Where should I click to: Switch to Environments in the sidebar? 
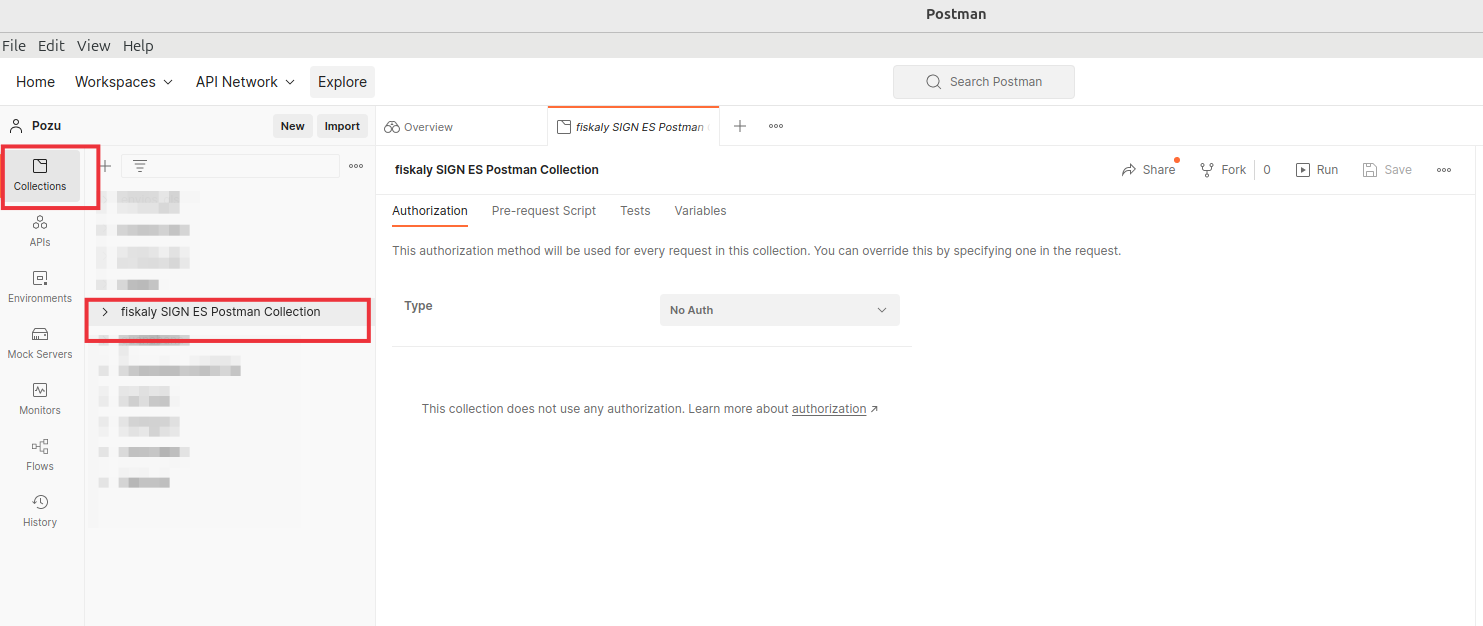click(40, 287)
